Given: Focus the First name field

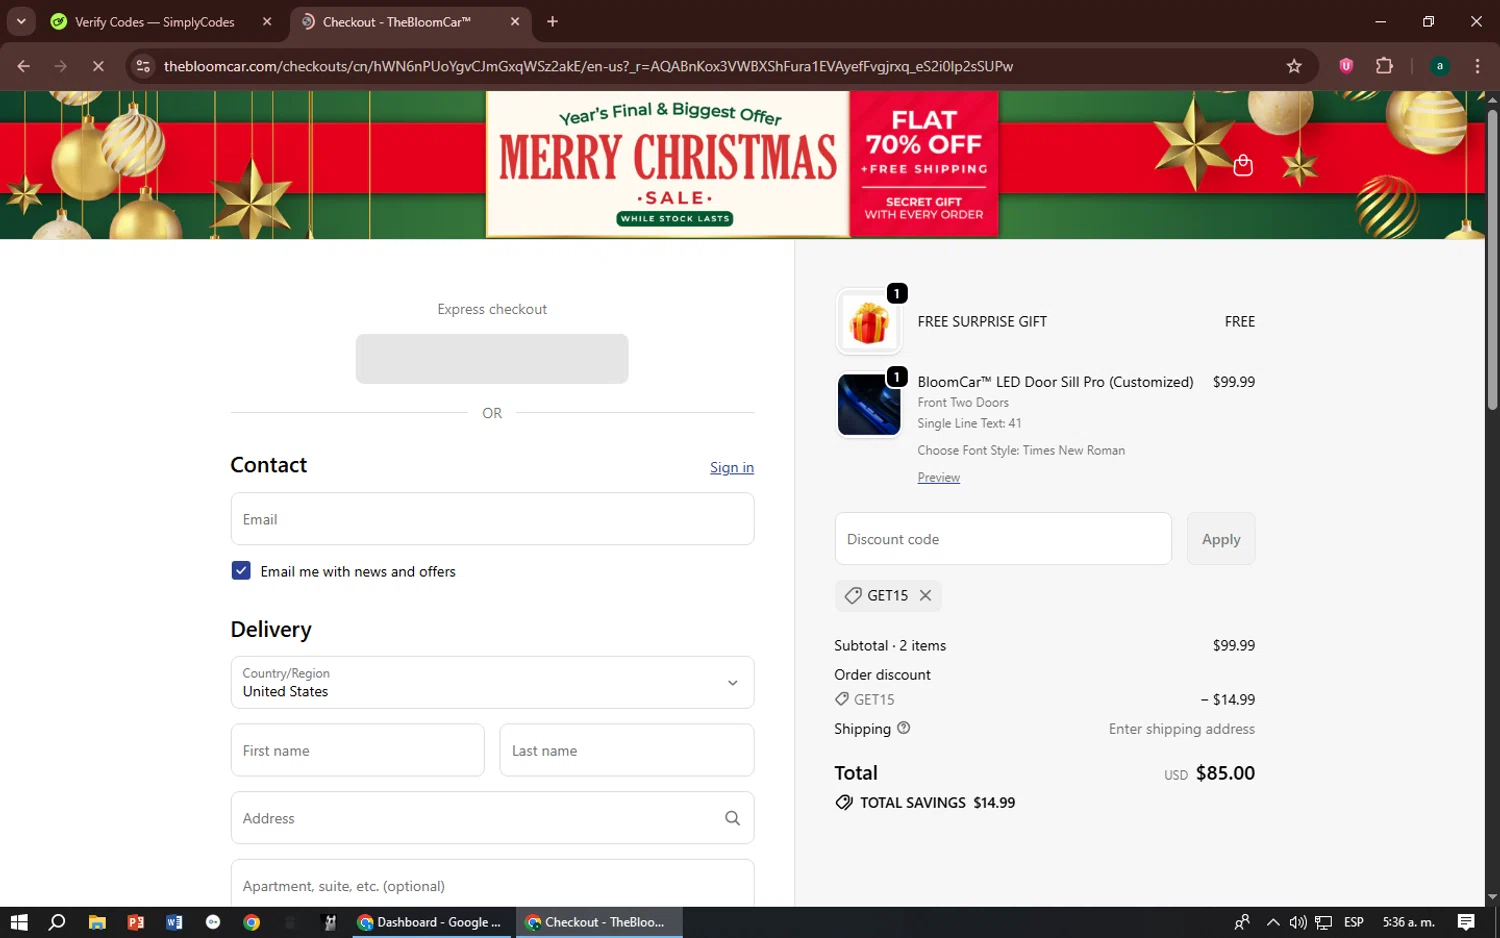Looking at the screenshot, I should tap(358, 750).
